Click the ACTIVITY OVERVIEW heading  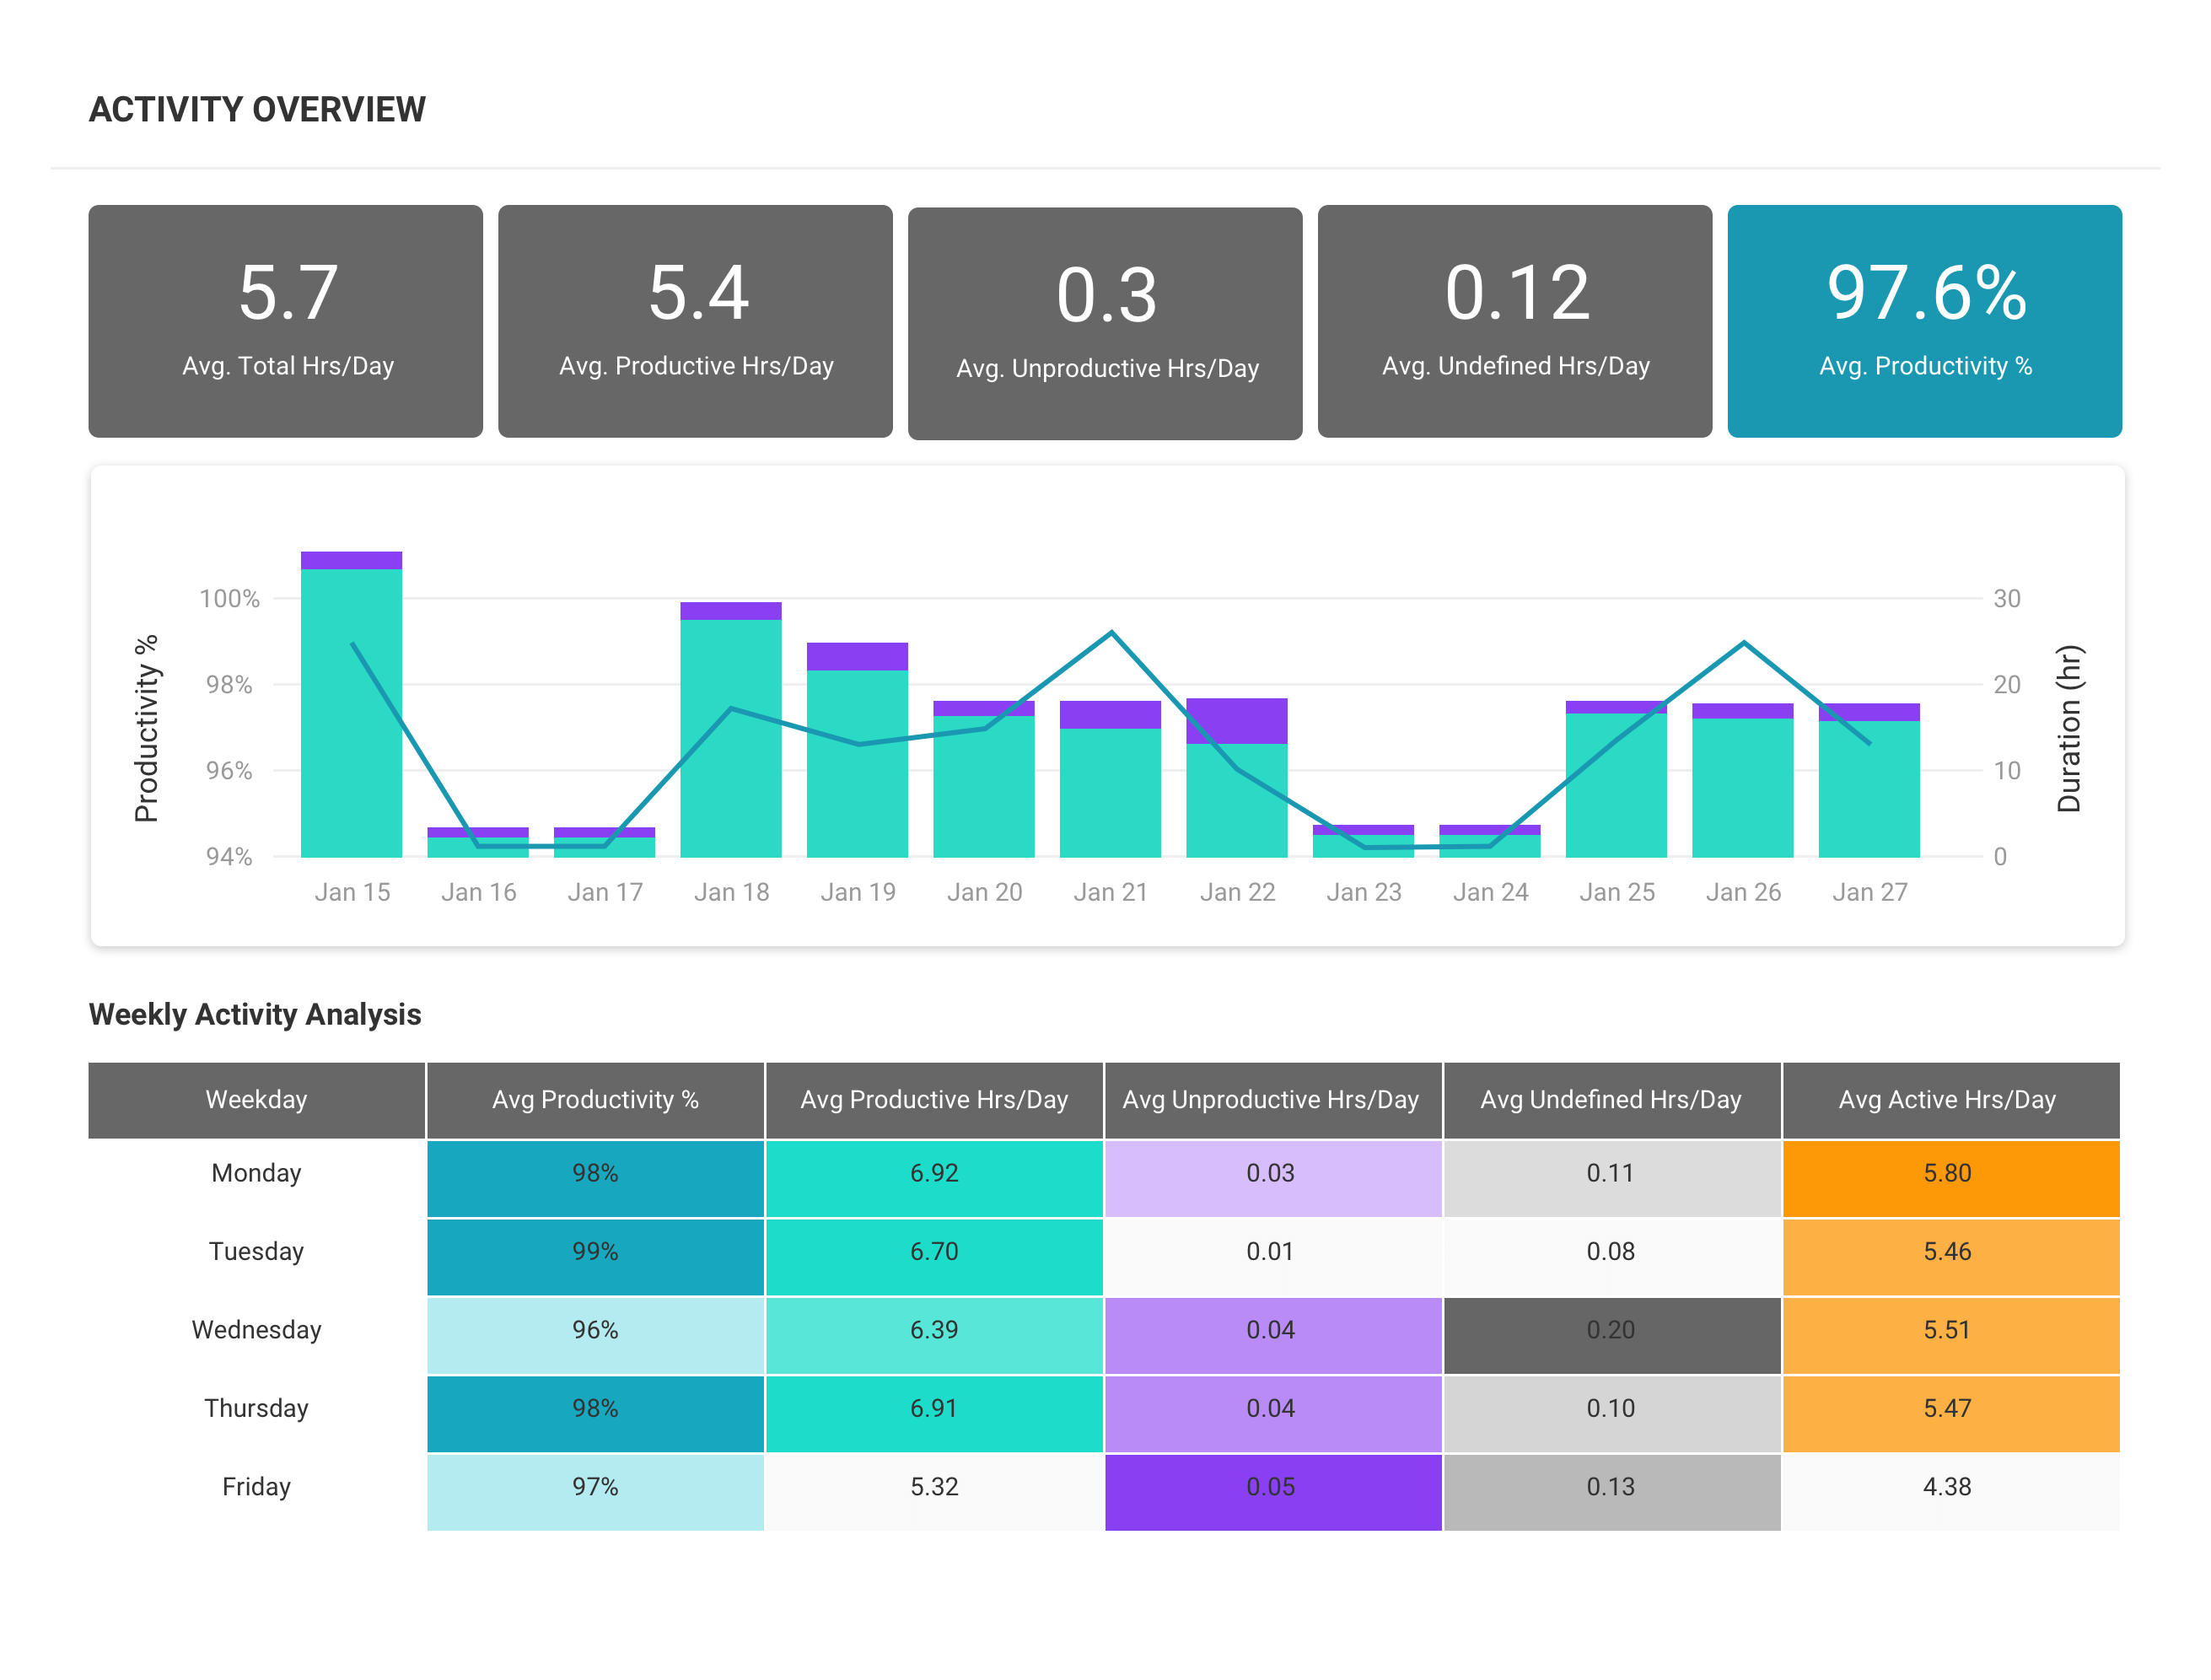tap(257, 110)
